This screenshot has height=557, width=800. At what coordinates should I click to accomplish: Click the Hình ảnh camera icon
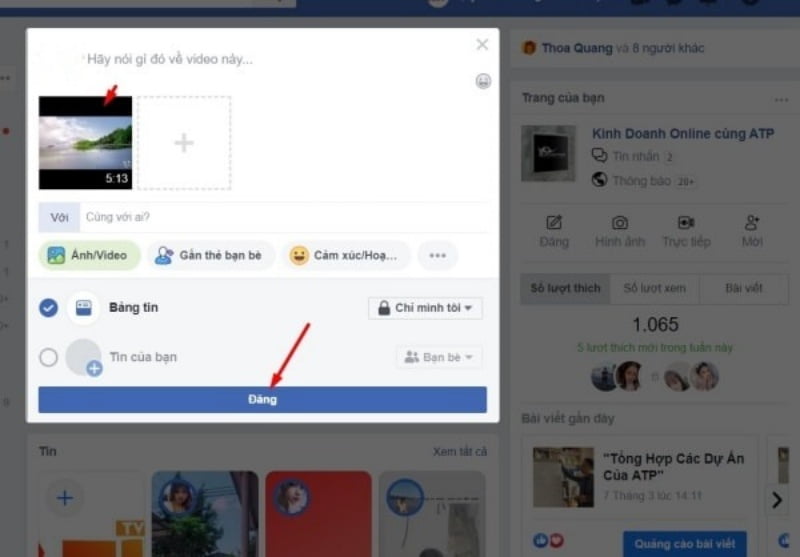click(620, 223)
